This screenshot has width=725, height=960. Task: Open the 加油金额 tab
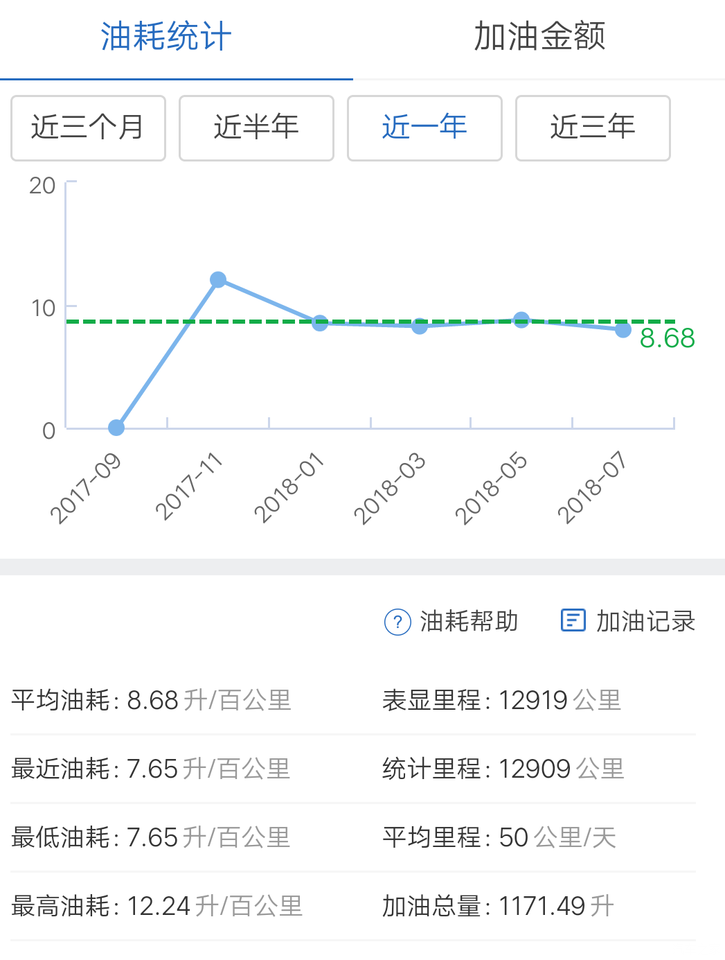539,38
